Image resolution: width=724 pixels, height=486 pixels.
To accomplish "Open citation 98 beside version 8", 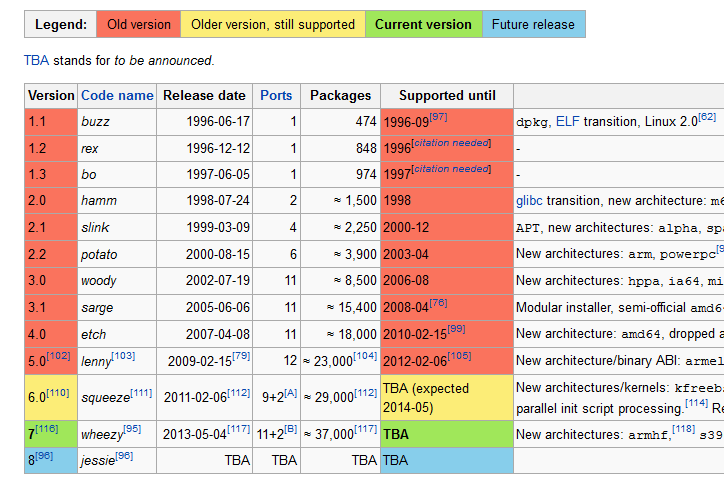I will [44, 456].
